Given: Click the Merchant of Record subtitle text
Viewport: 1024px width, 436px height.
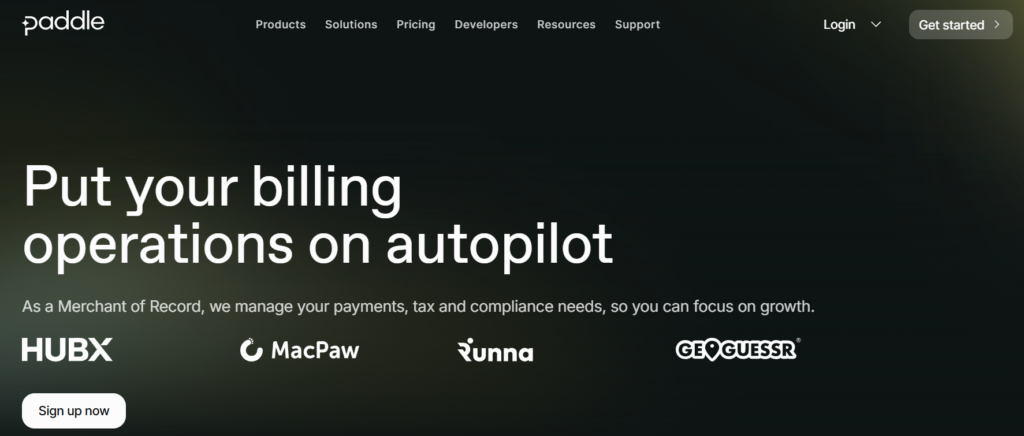Looking at the screenshot, I should pos(418,307).
